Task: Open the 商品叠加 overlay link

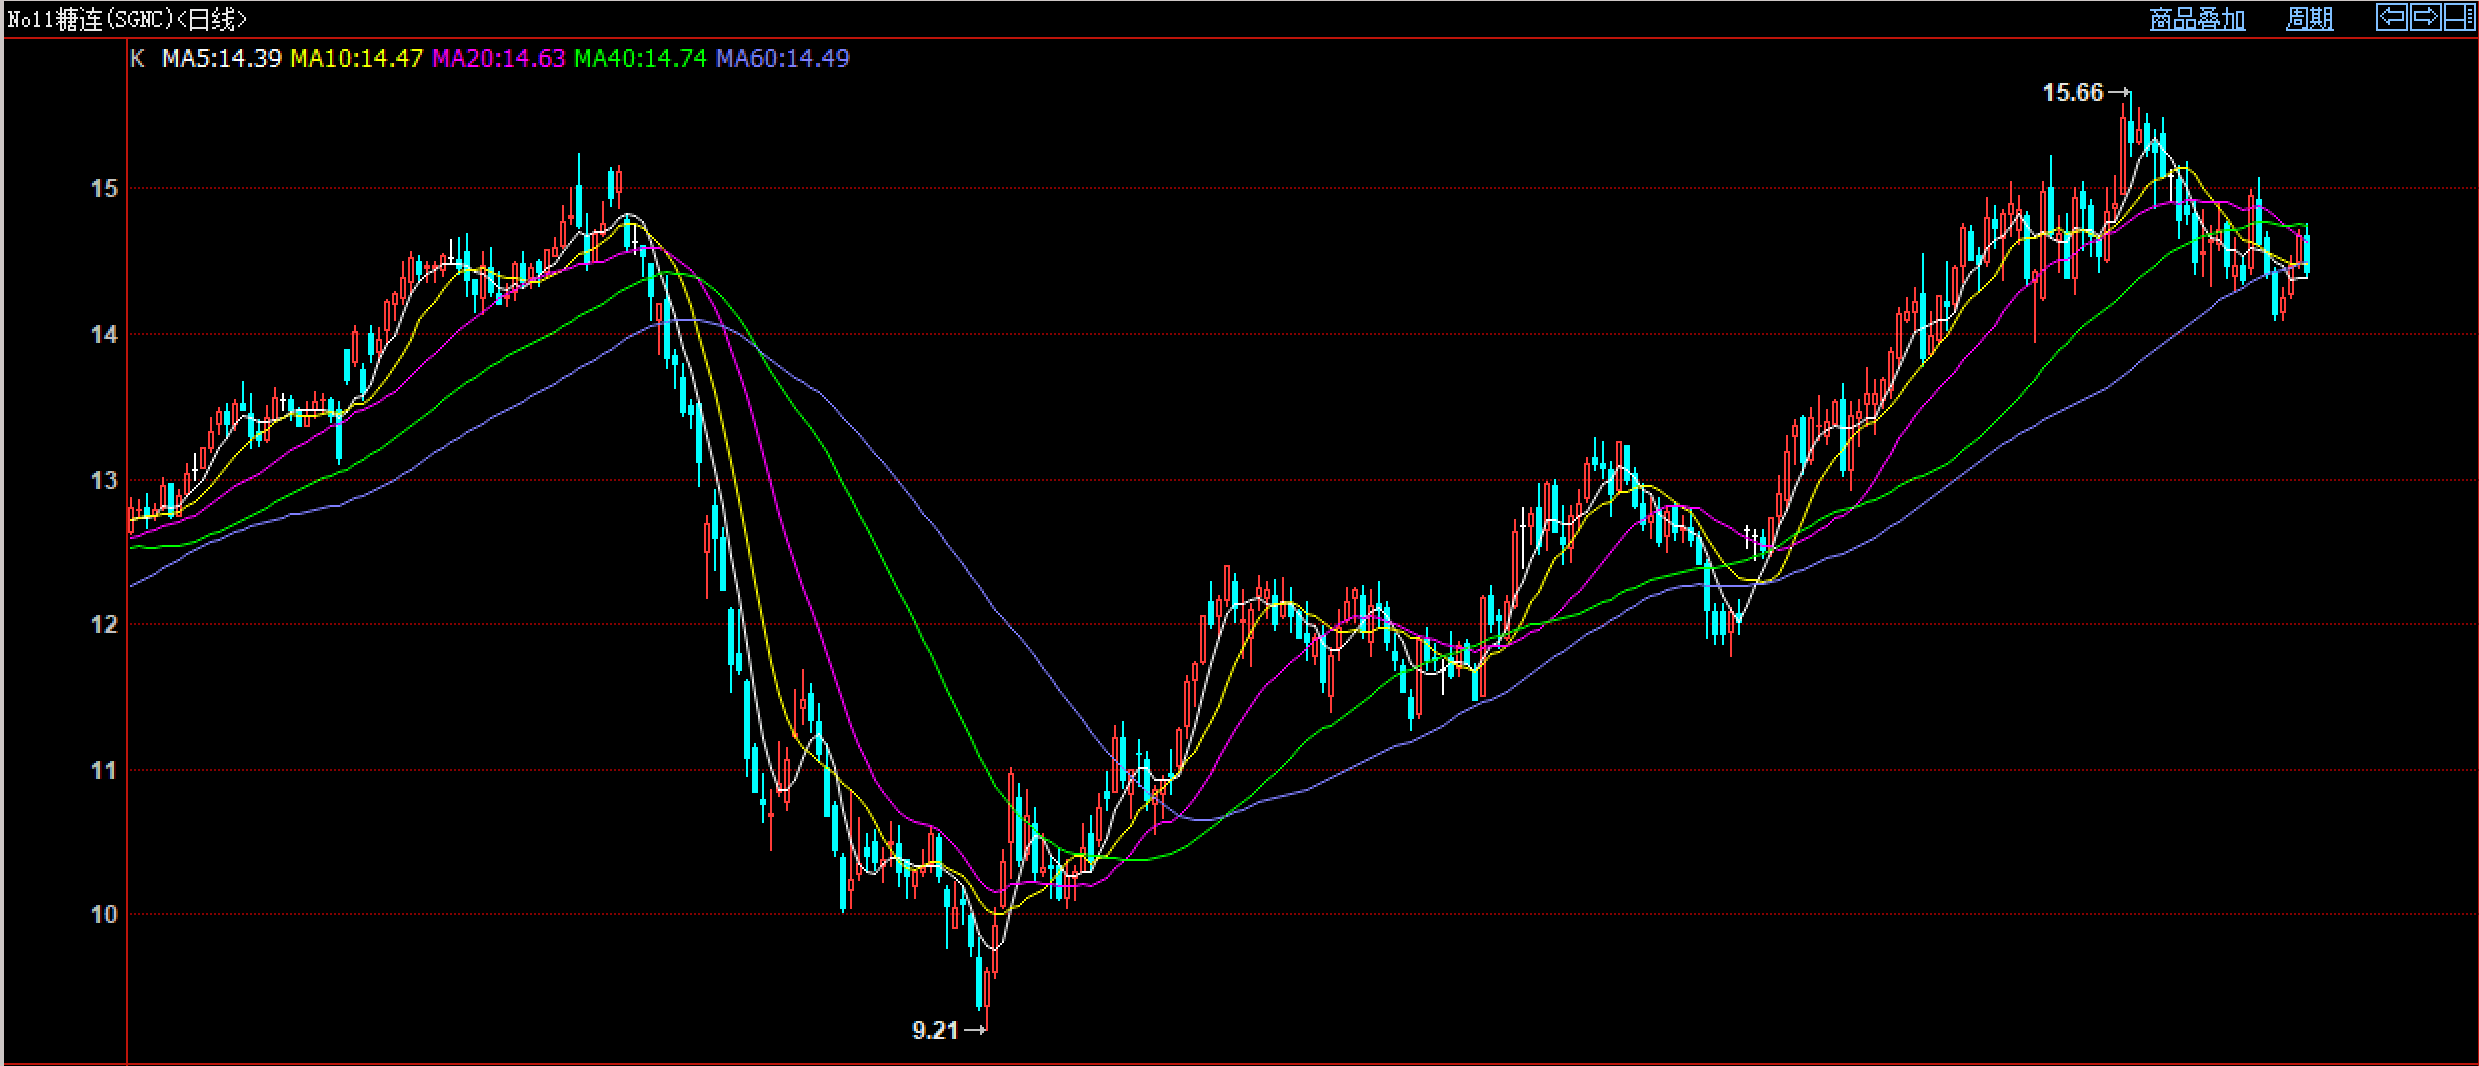Action: pos(2197,19)
